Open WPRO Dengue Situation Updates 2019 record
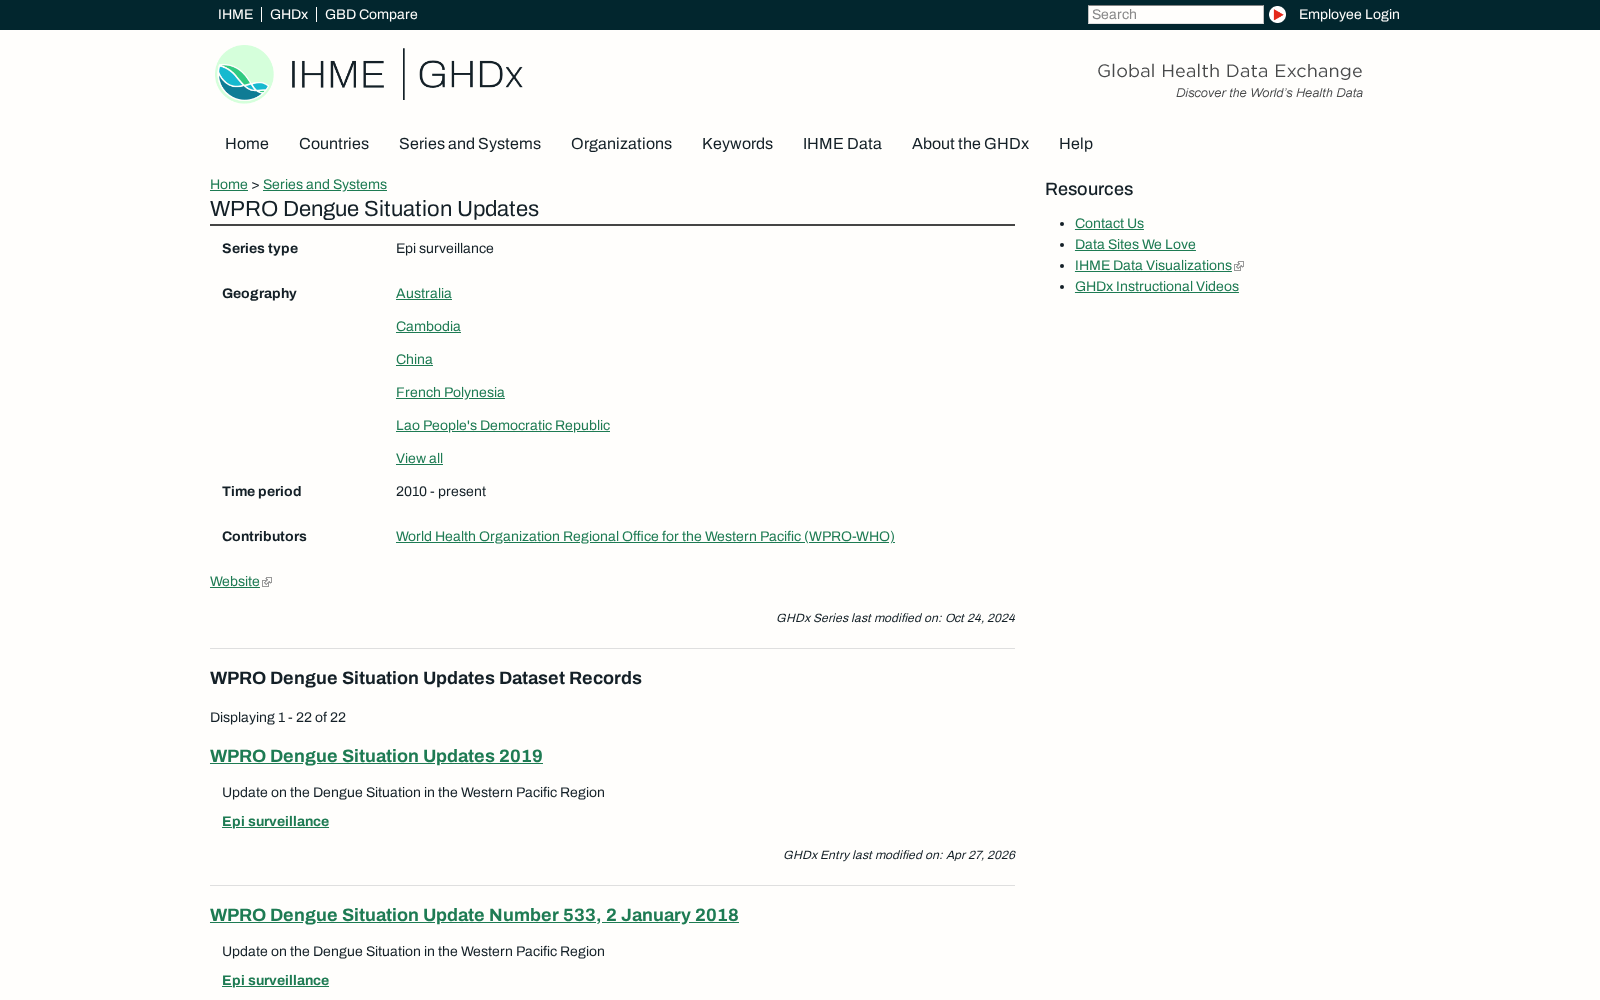Viewport: 1600px width, 1000px height. (376, 756)
